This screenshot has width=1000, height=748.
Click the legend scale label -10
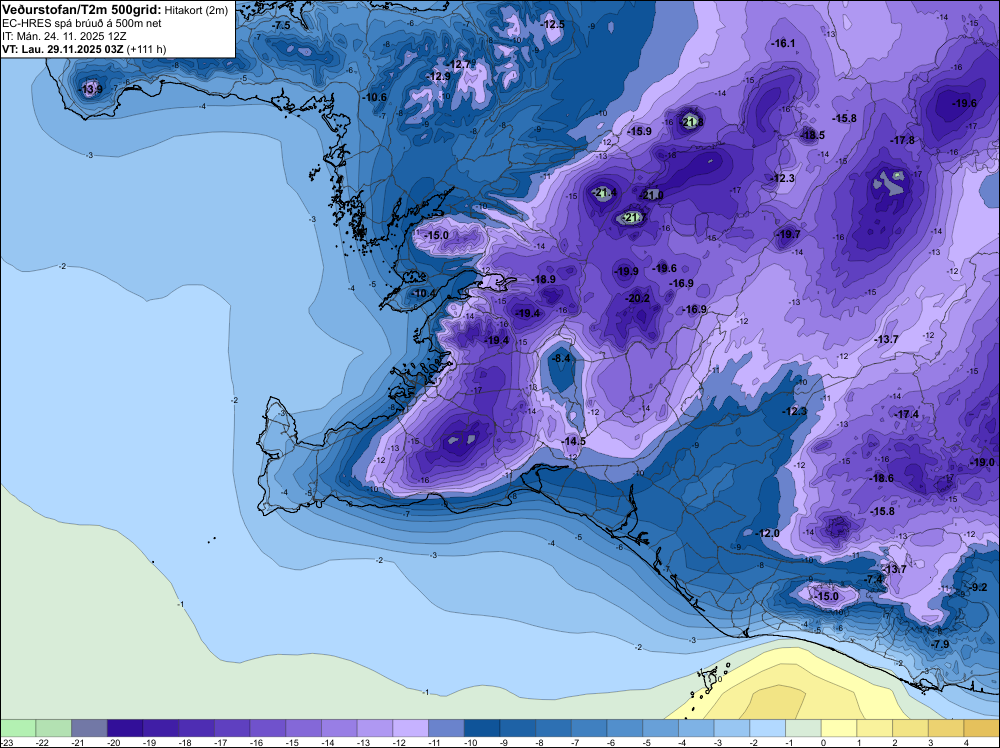pos(470,742)
